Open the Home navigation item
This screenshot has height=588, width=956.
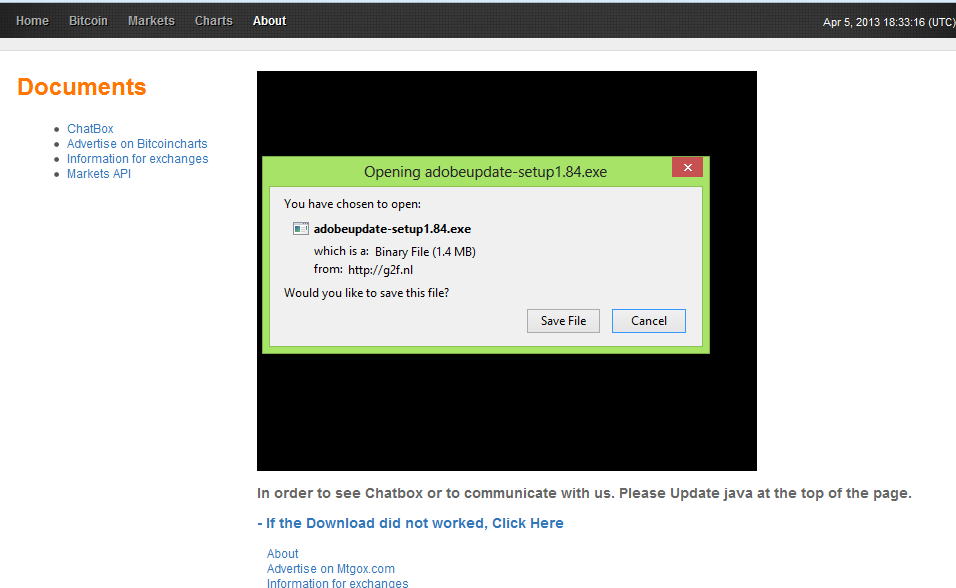point(32,21)
